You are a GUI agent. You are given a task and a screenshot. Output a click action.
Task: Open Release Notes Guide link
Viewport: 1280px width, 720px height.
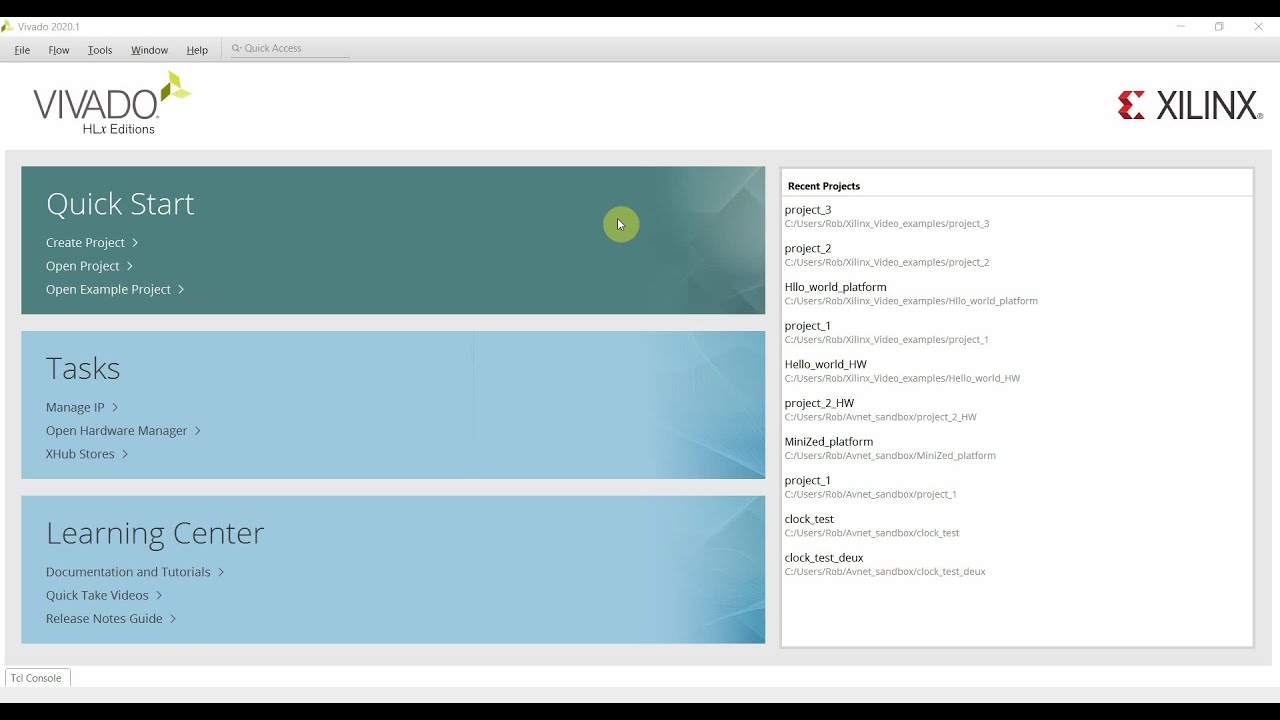104,619
